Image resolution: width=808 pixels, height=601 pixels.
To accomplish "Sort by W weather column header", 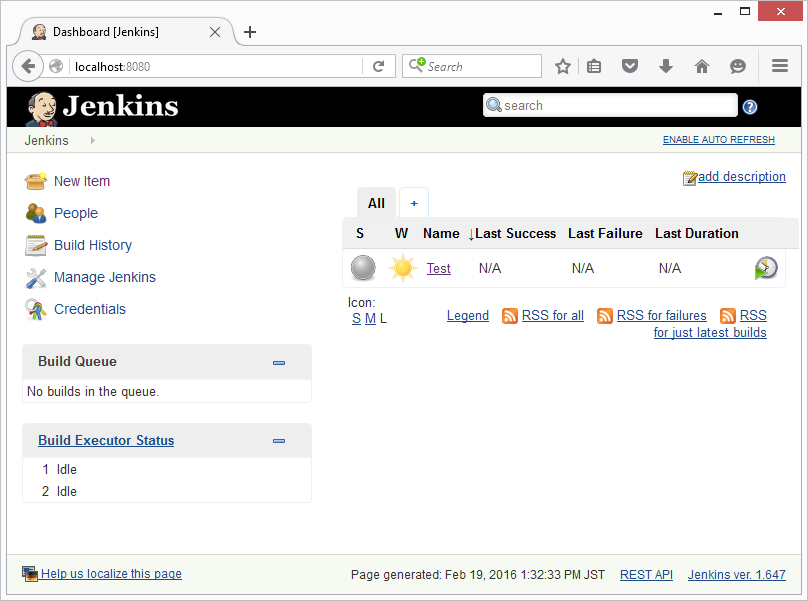I will click(401, 233).
